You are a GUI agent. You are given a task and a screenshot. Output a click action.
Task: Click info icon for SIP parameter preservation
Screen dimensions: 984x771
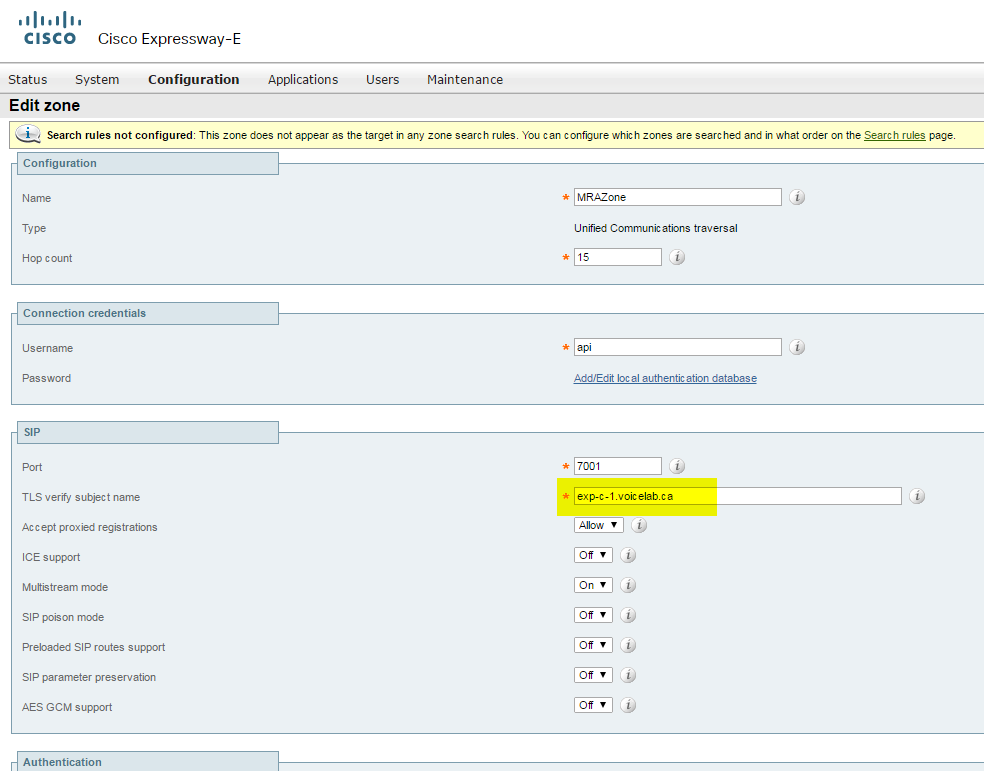(x=628, y=675)
